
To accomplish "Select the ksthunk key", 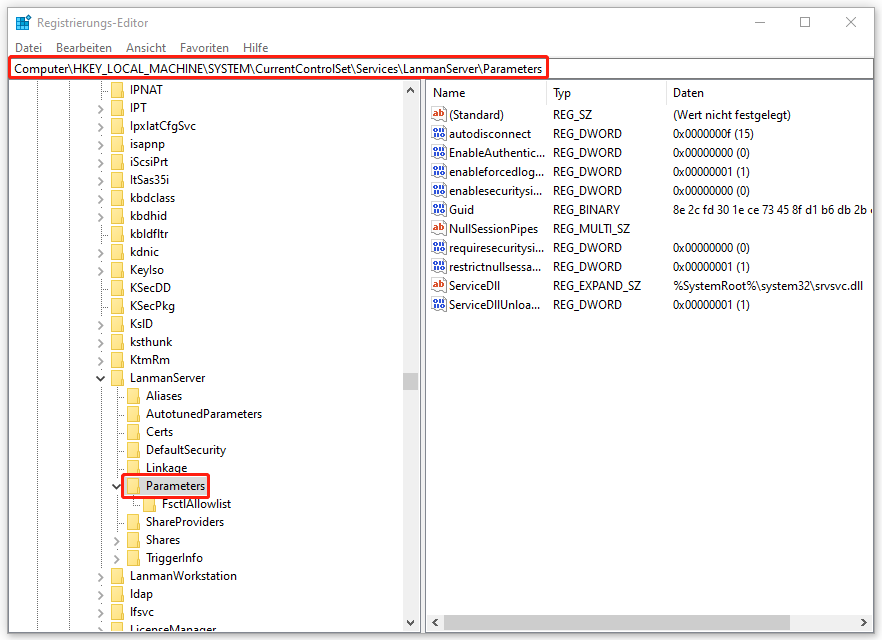I will 151,342.
